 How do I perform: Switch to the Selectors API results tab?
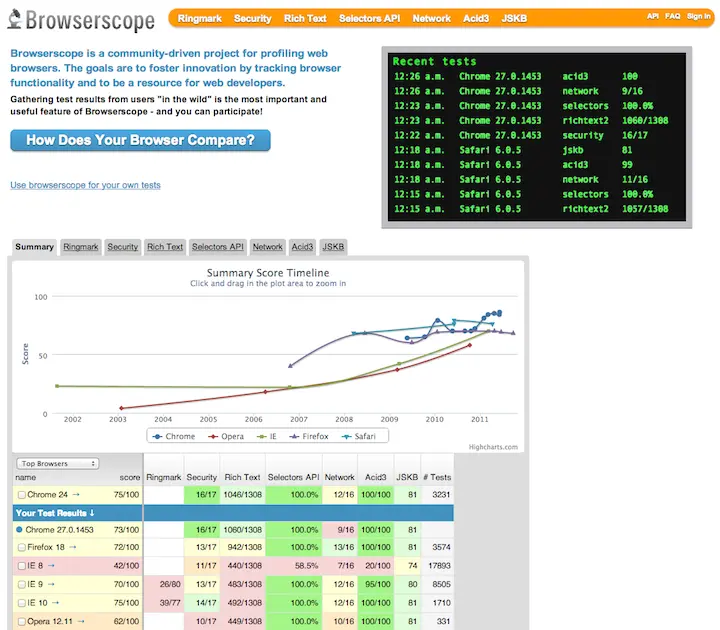[218, 247]
